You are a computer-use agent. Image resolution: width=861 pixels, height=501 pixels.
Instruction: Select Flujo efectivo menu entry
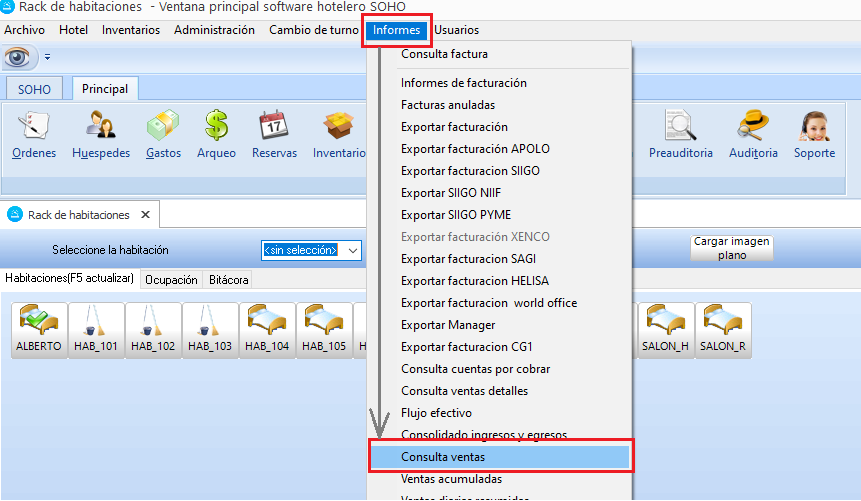pos(436,413)
